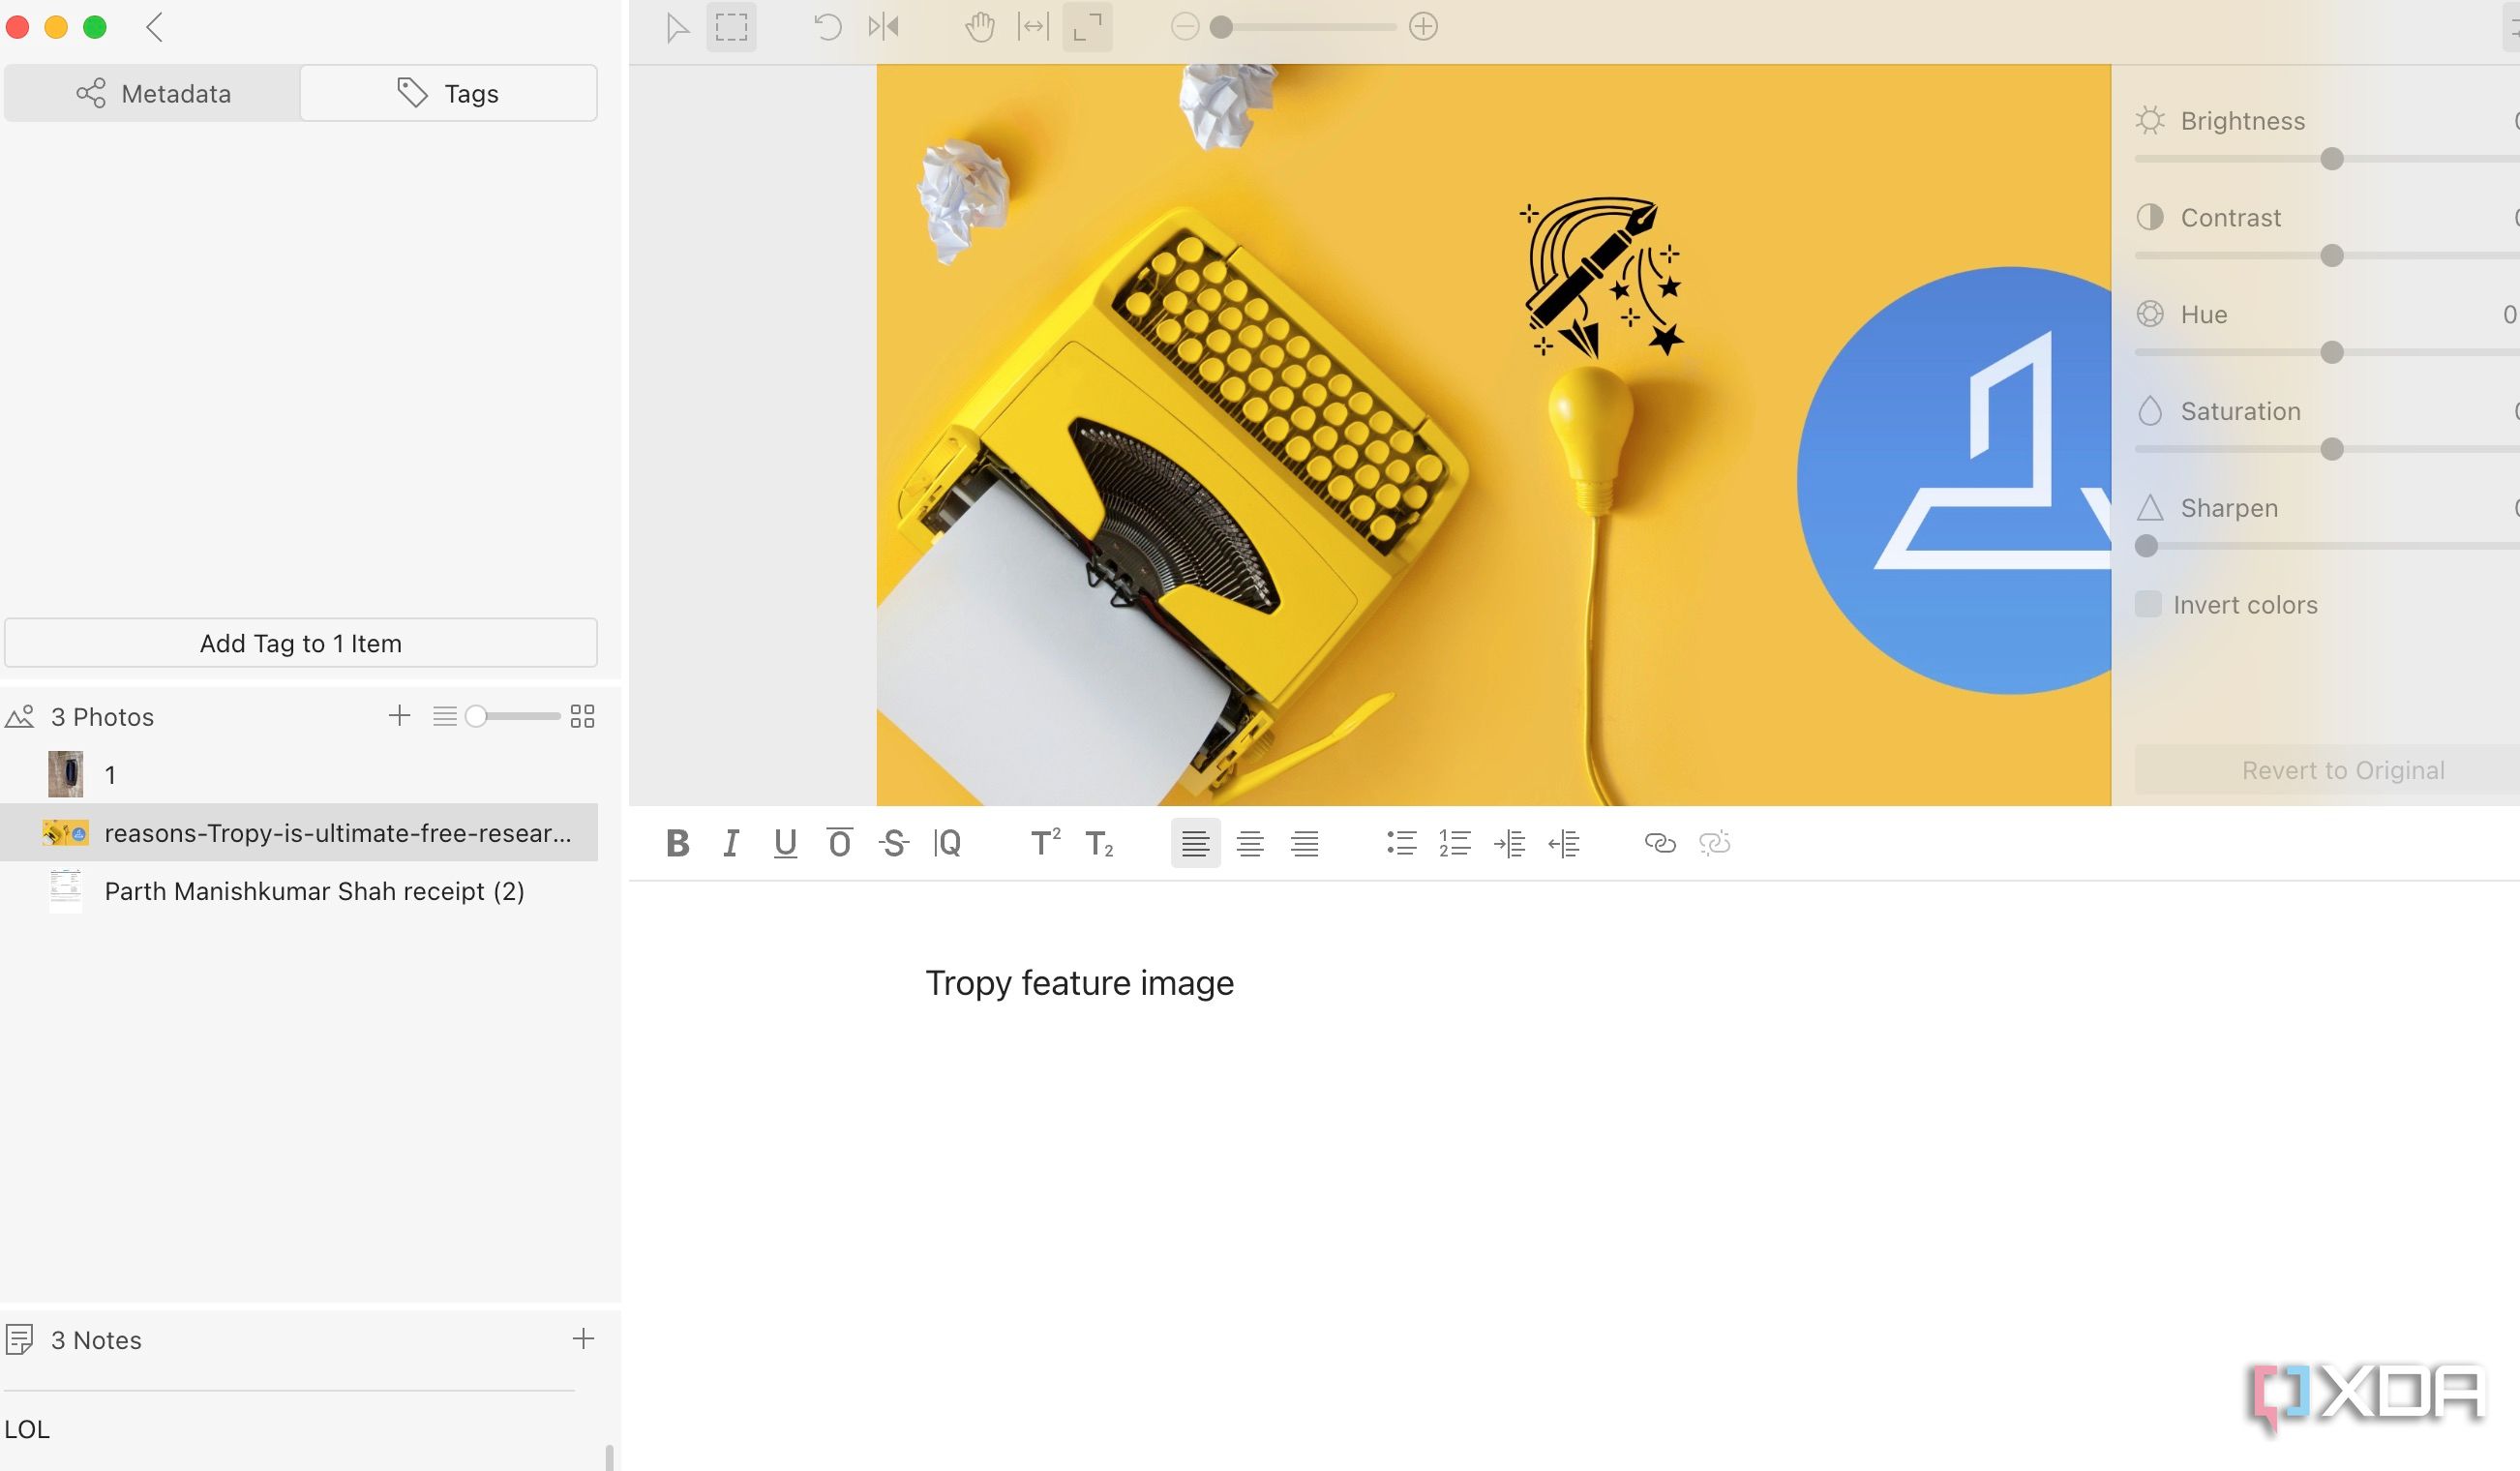This screenshot has height=1471, width=2520.
Task: Center the note text
Action: (x=1250, y=843)
